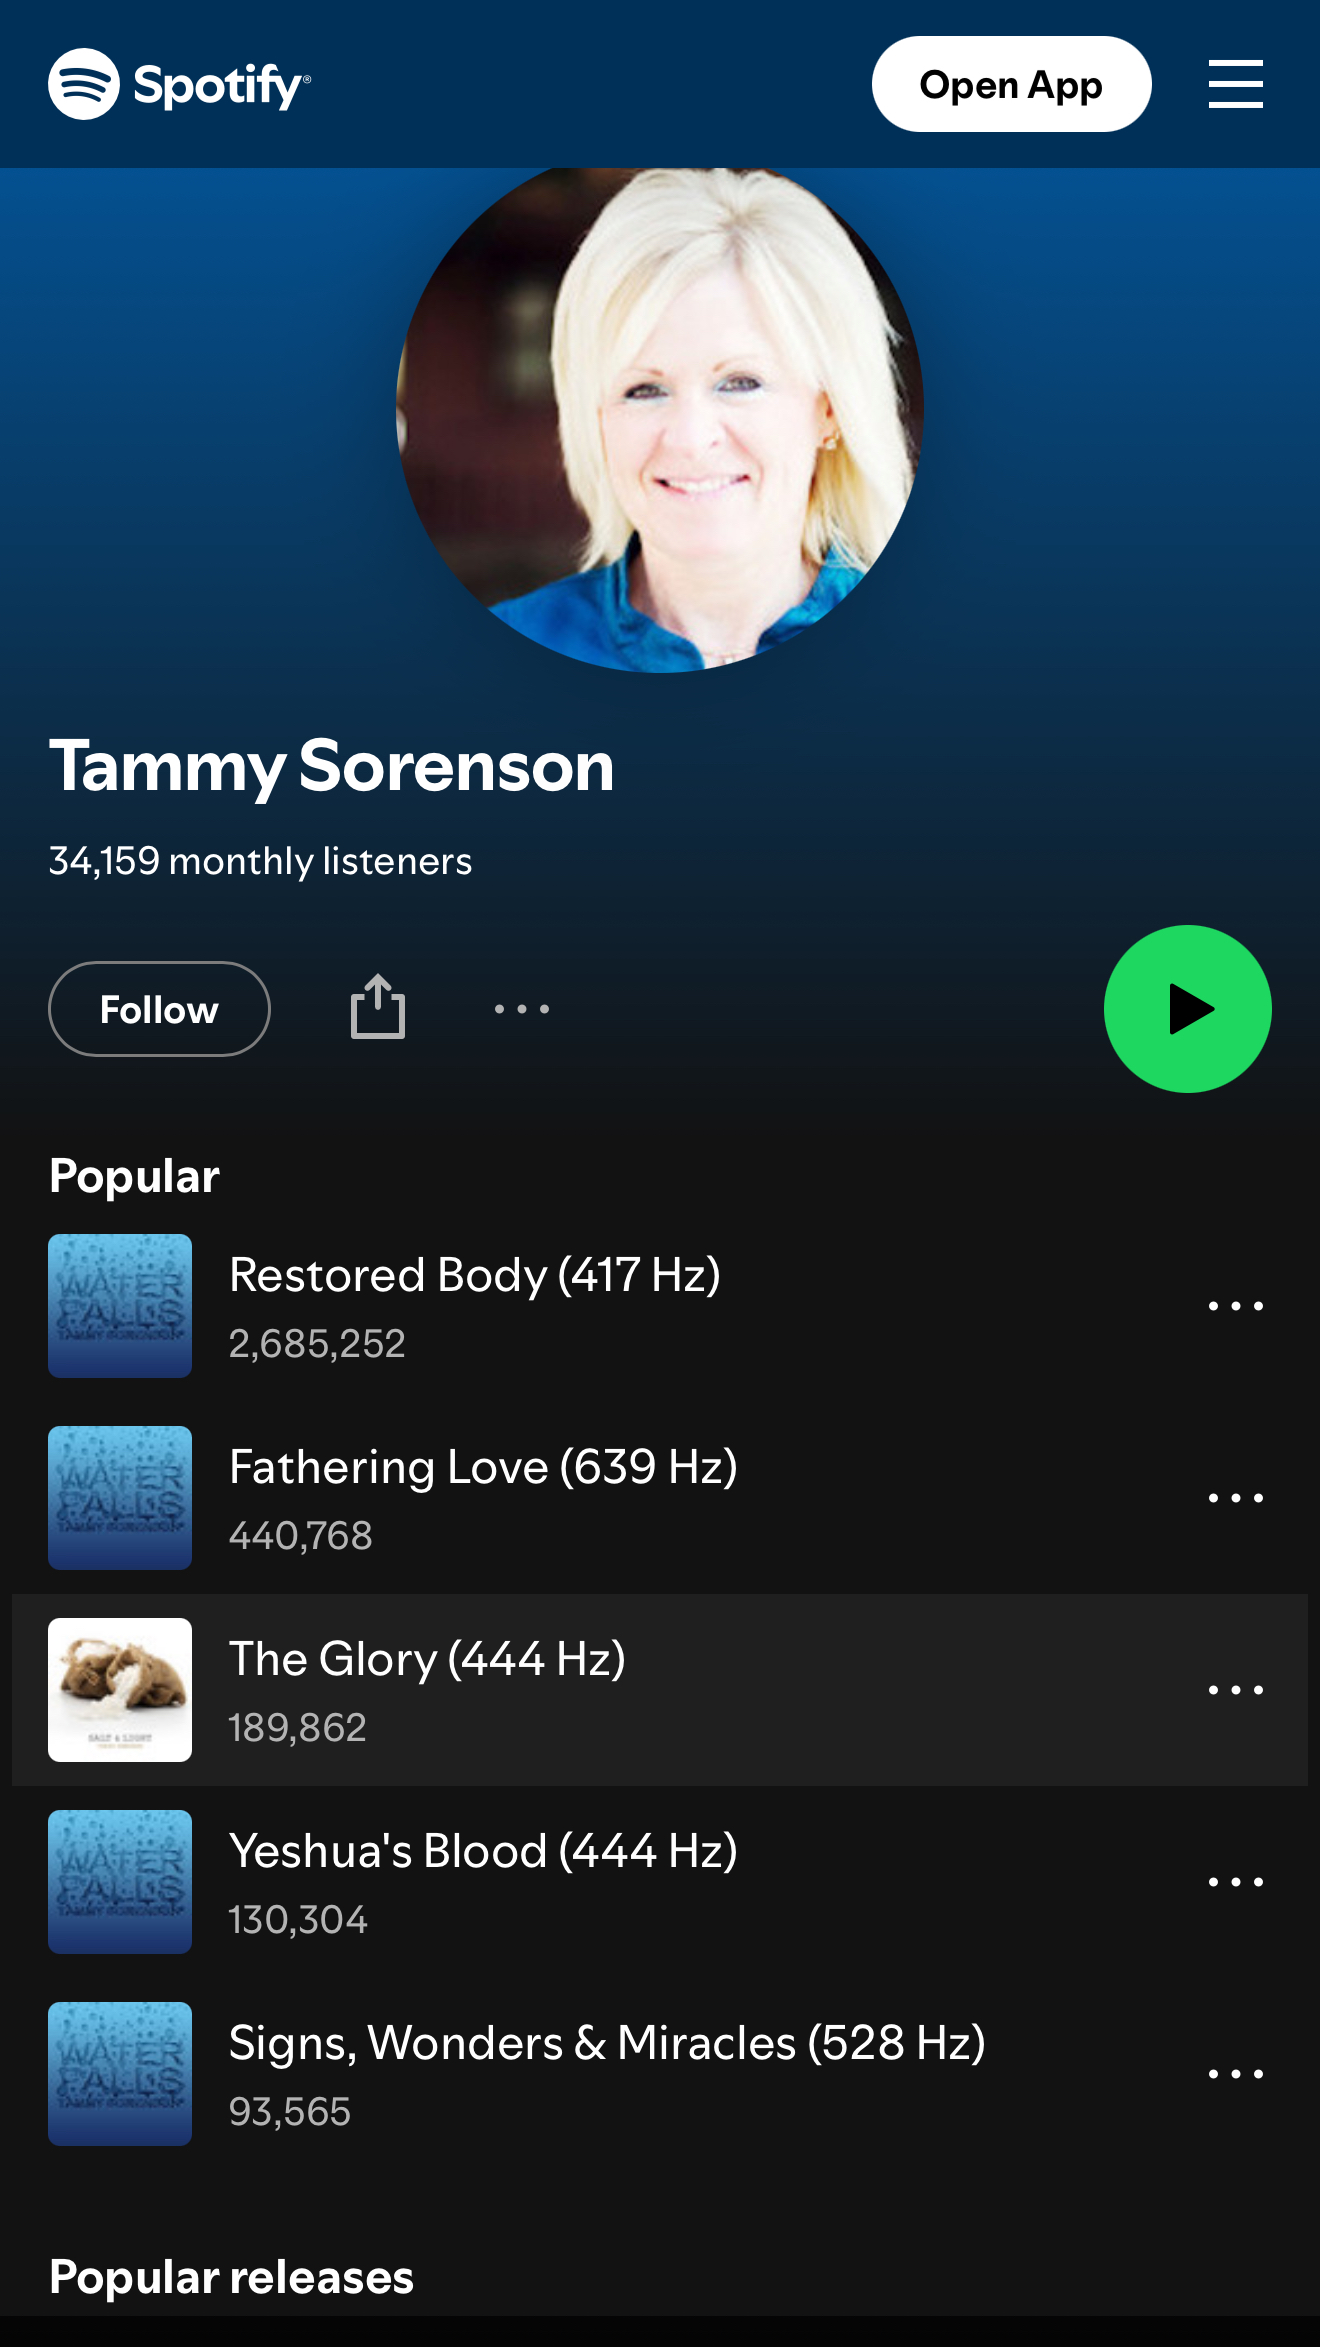Click the Salt & Light album cover thumbnail

coord(120,1690)
